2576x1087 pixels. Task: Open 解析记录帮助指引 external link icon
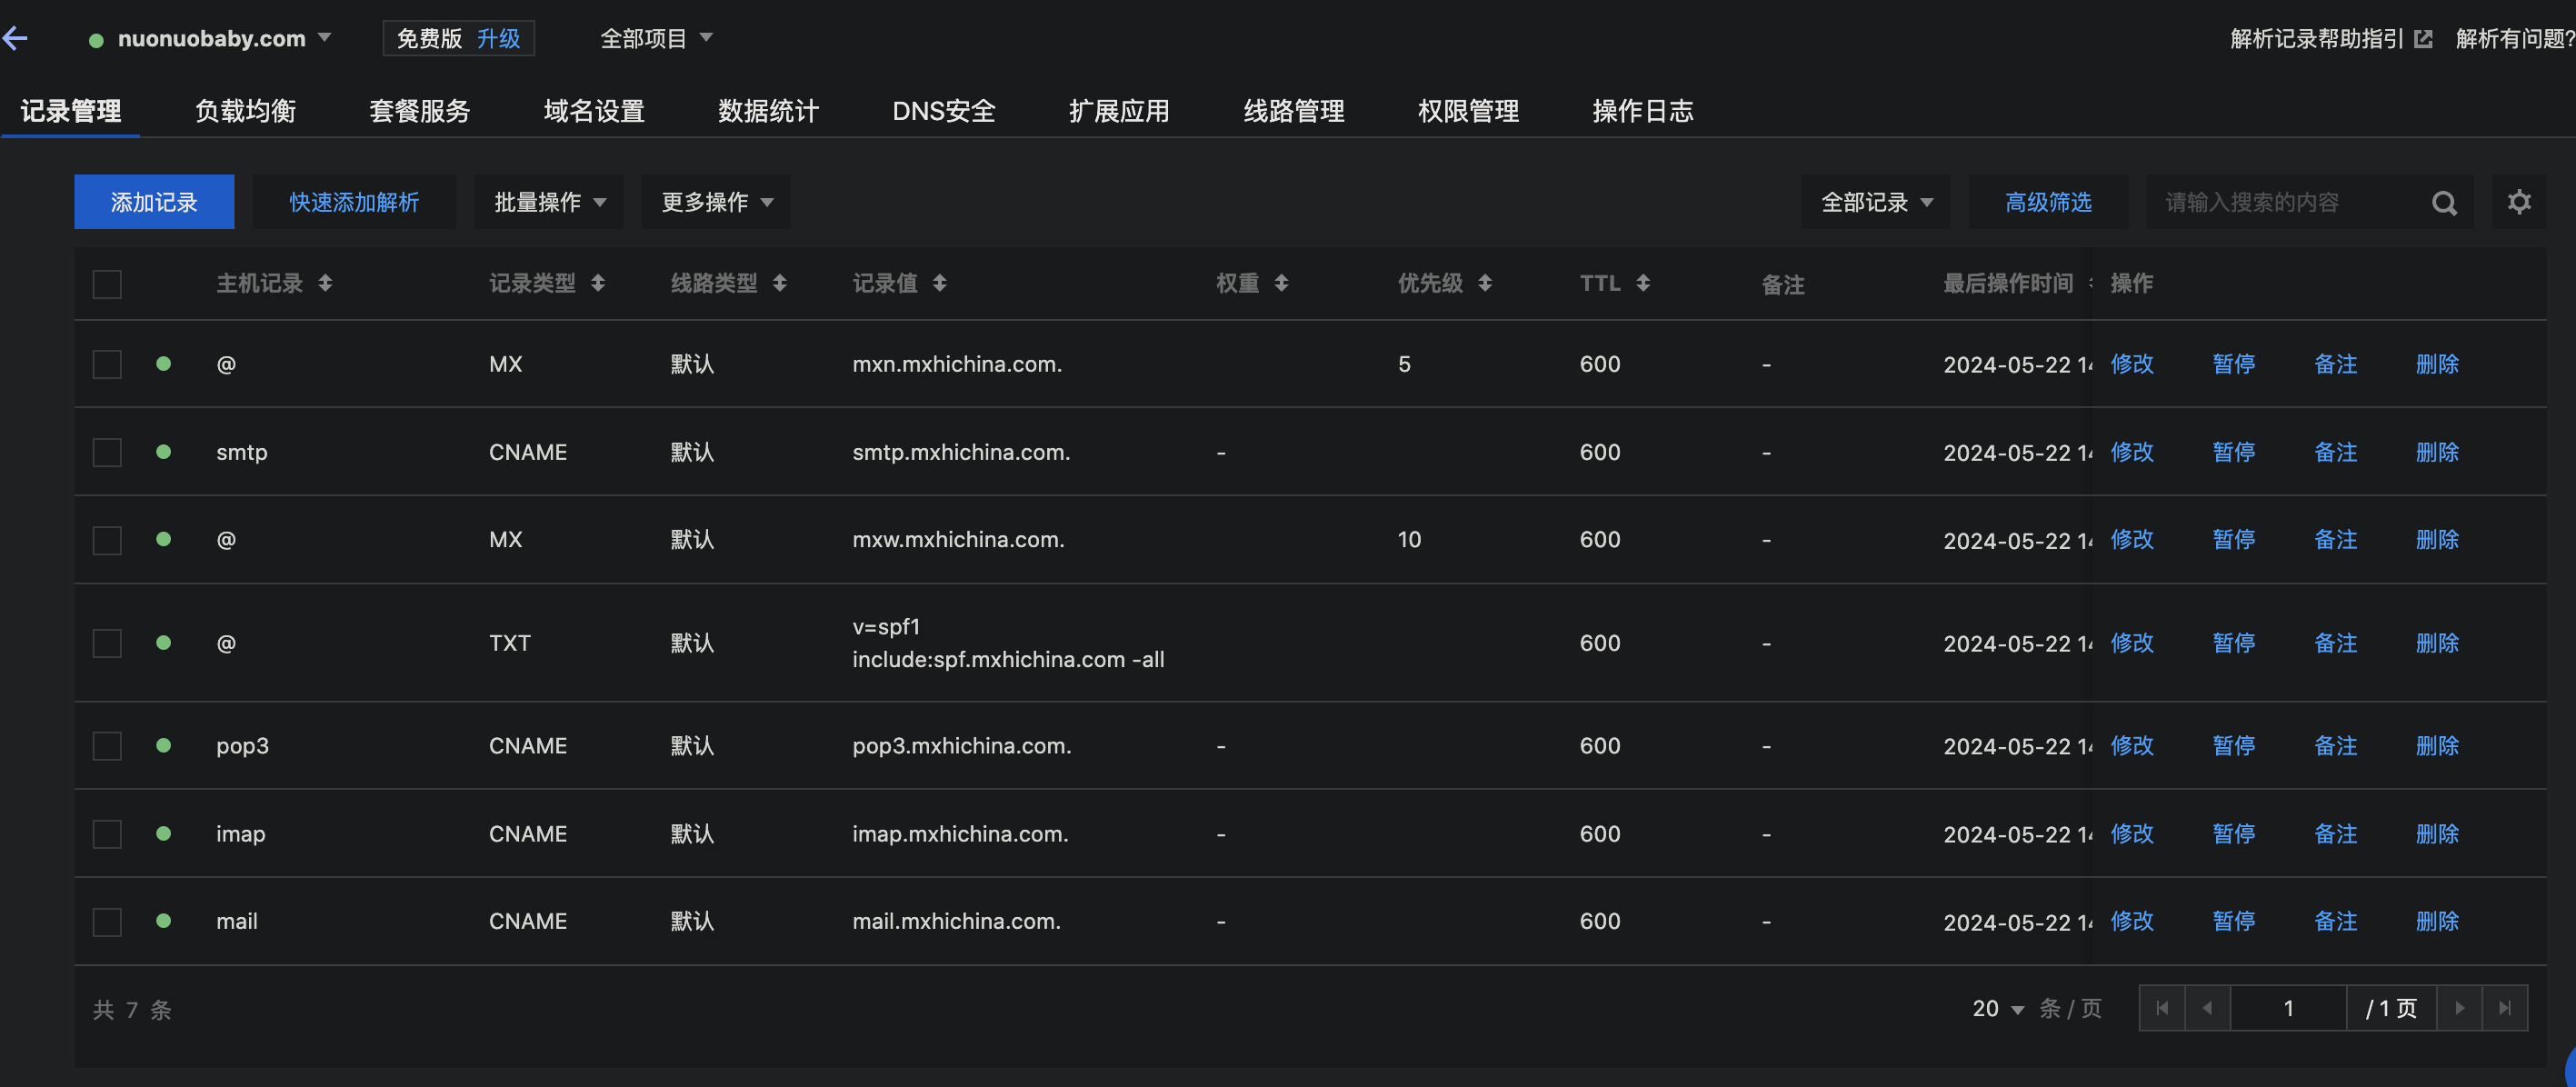click(2423, 39)
